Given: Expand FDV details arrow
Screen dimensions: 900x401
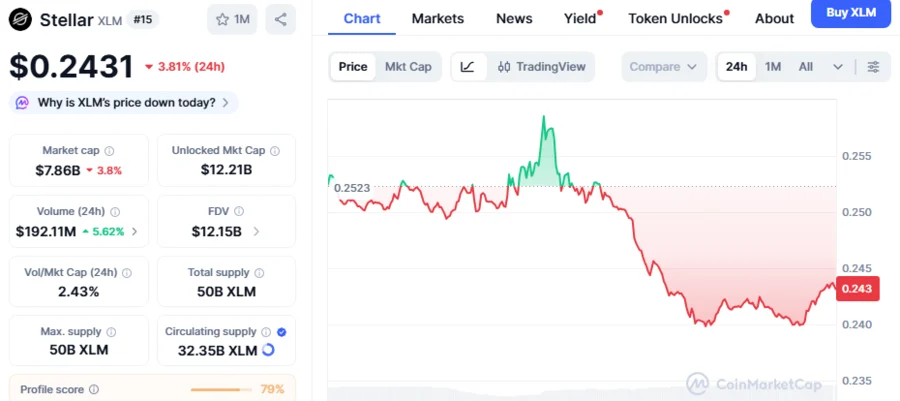Looking at the screenshot, I should [256, 231].
